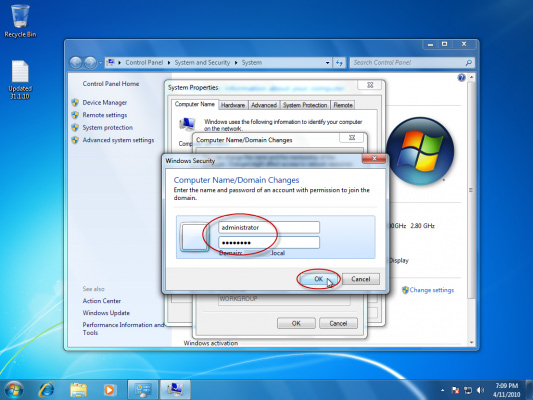Open the Change settings link
Image resolution: width=533 pixels, height=400 pixels.
pos(431,290)
